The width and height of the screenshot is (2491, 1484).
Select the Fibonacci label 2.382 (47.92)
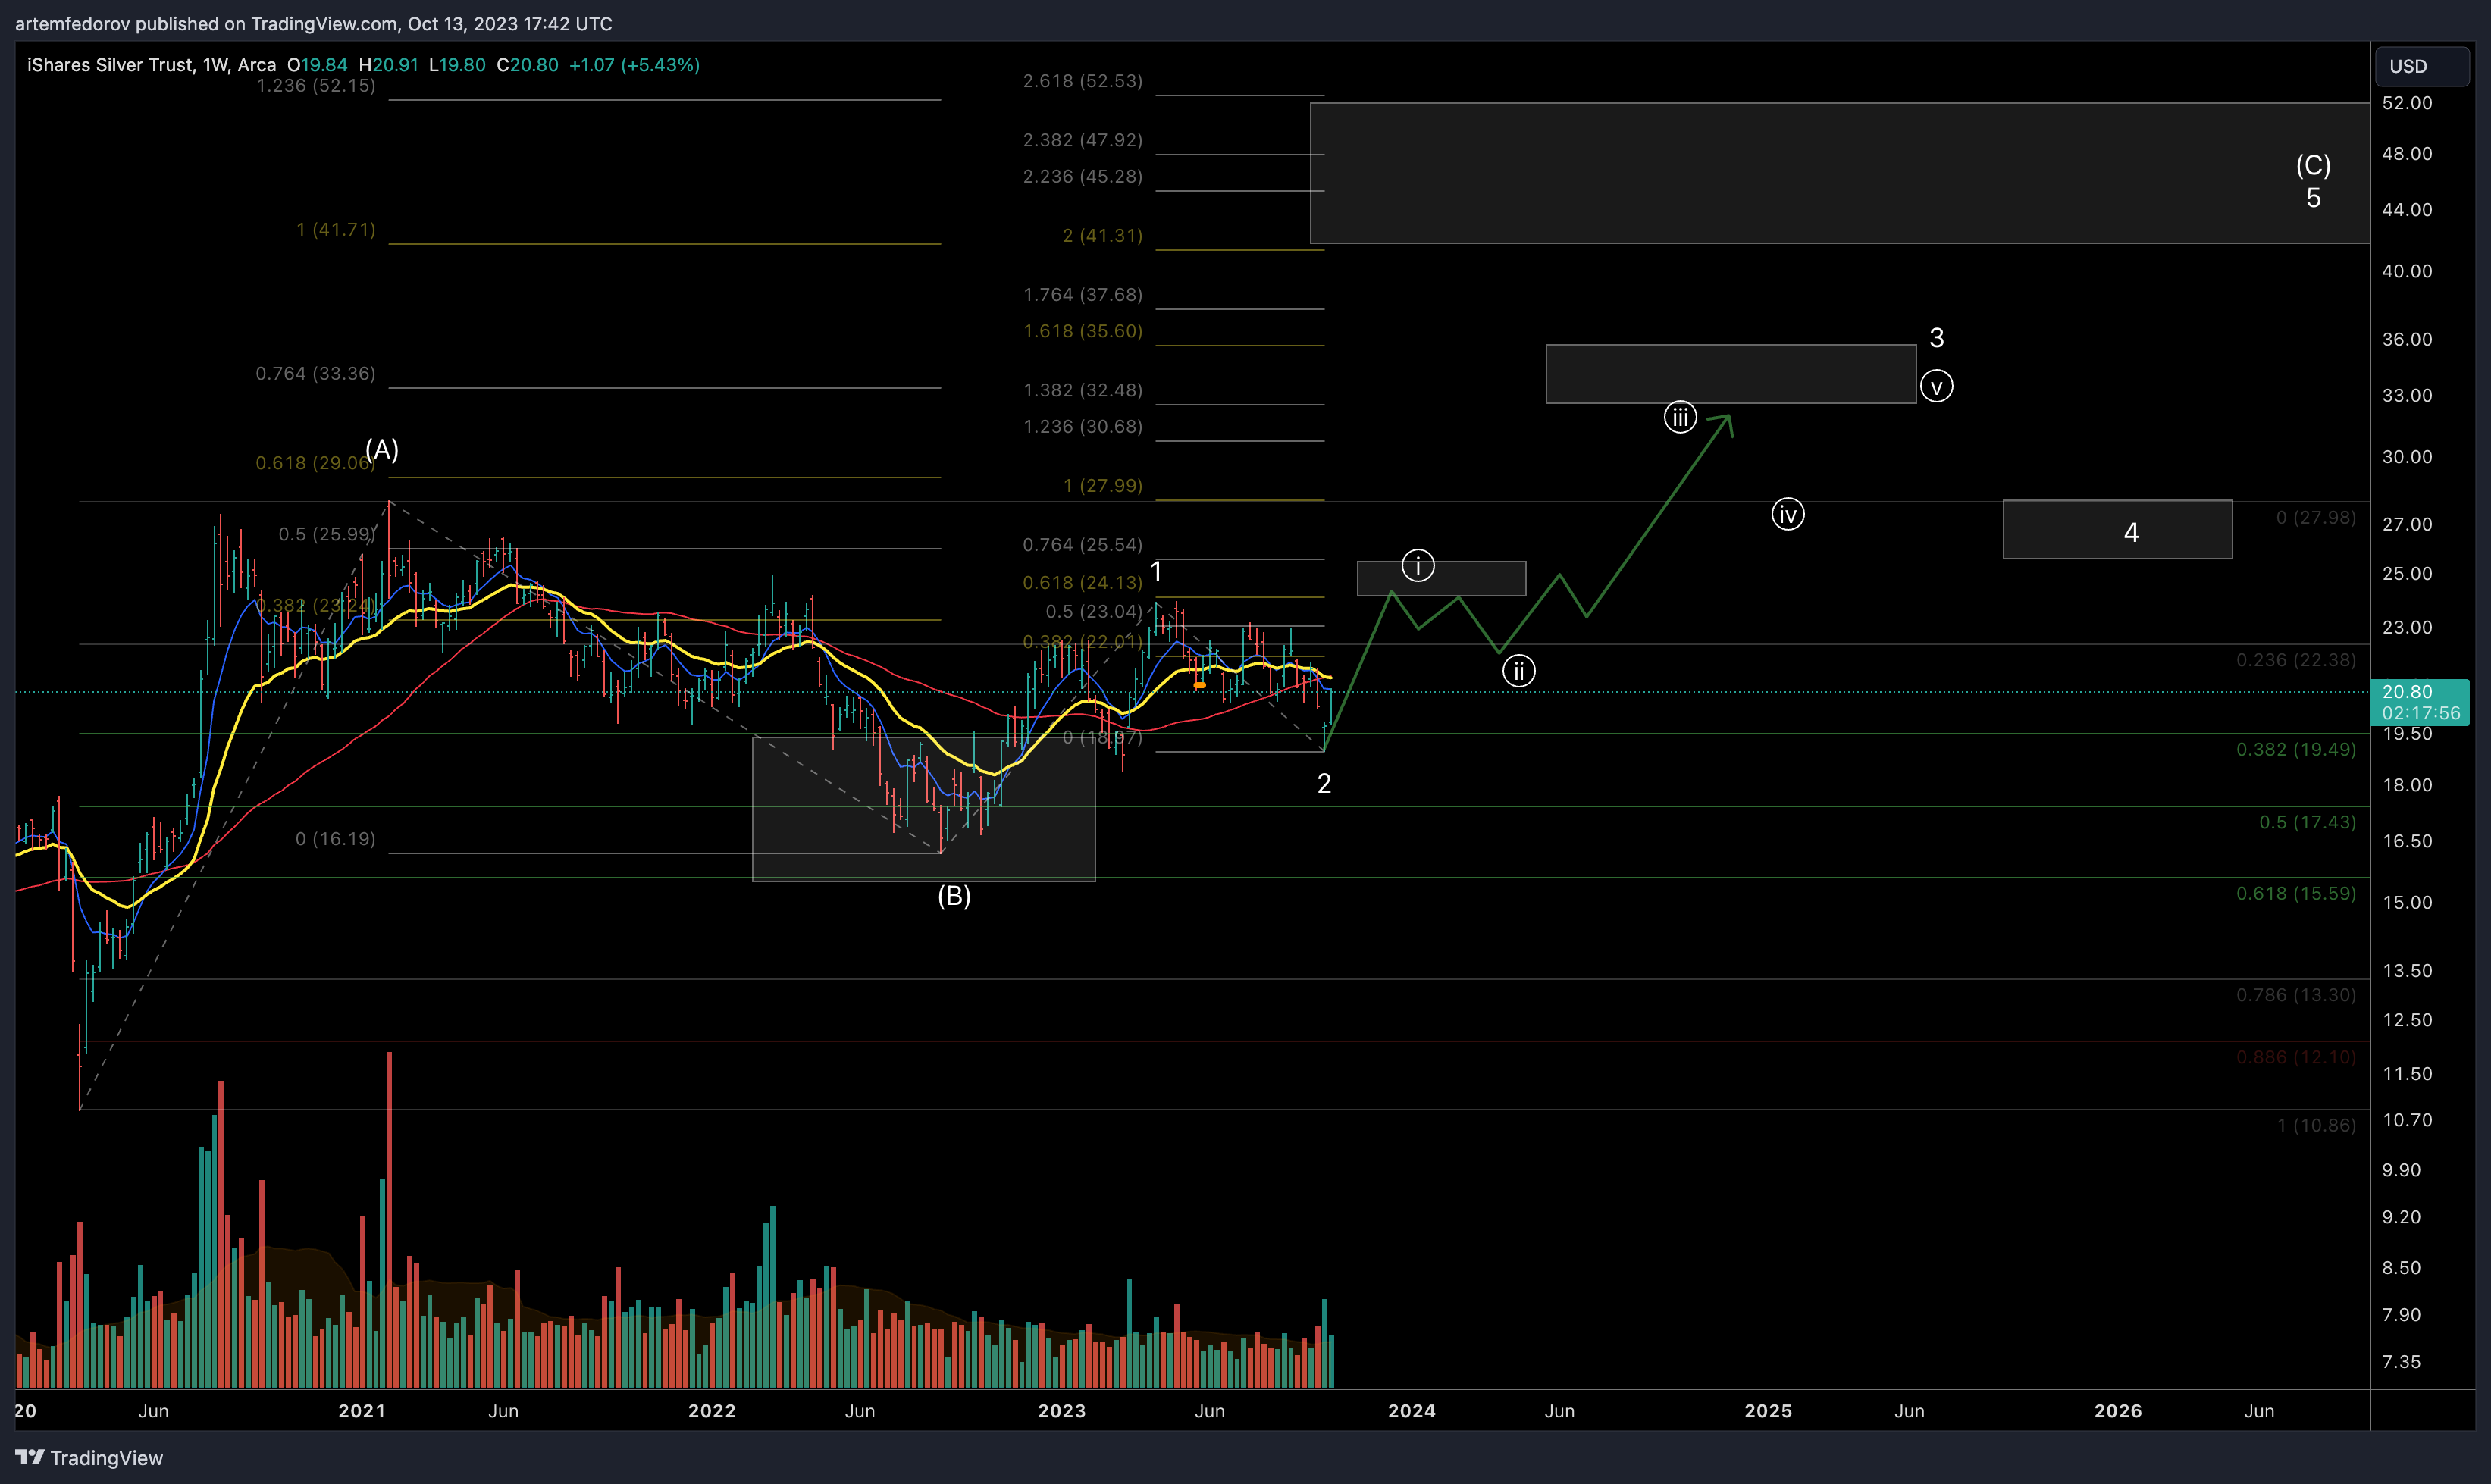click(x=1082, y=140)
